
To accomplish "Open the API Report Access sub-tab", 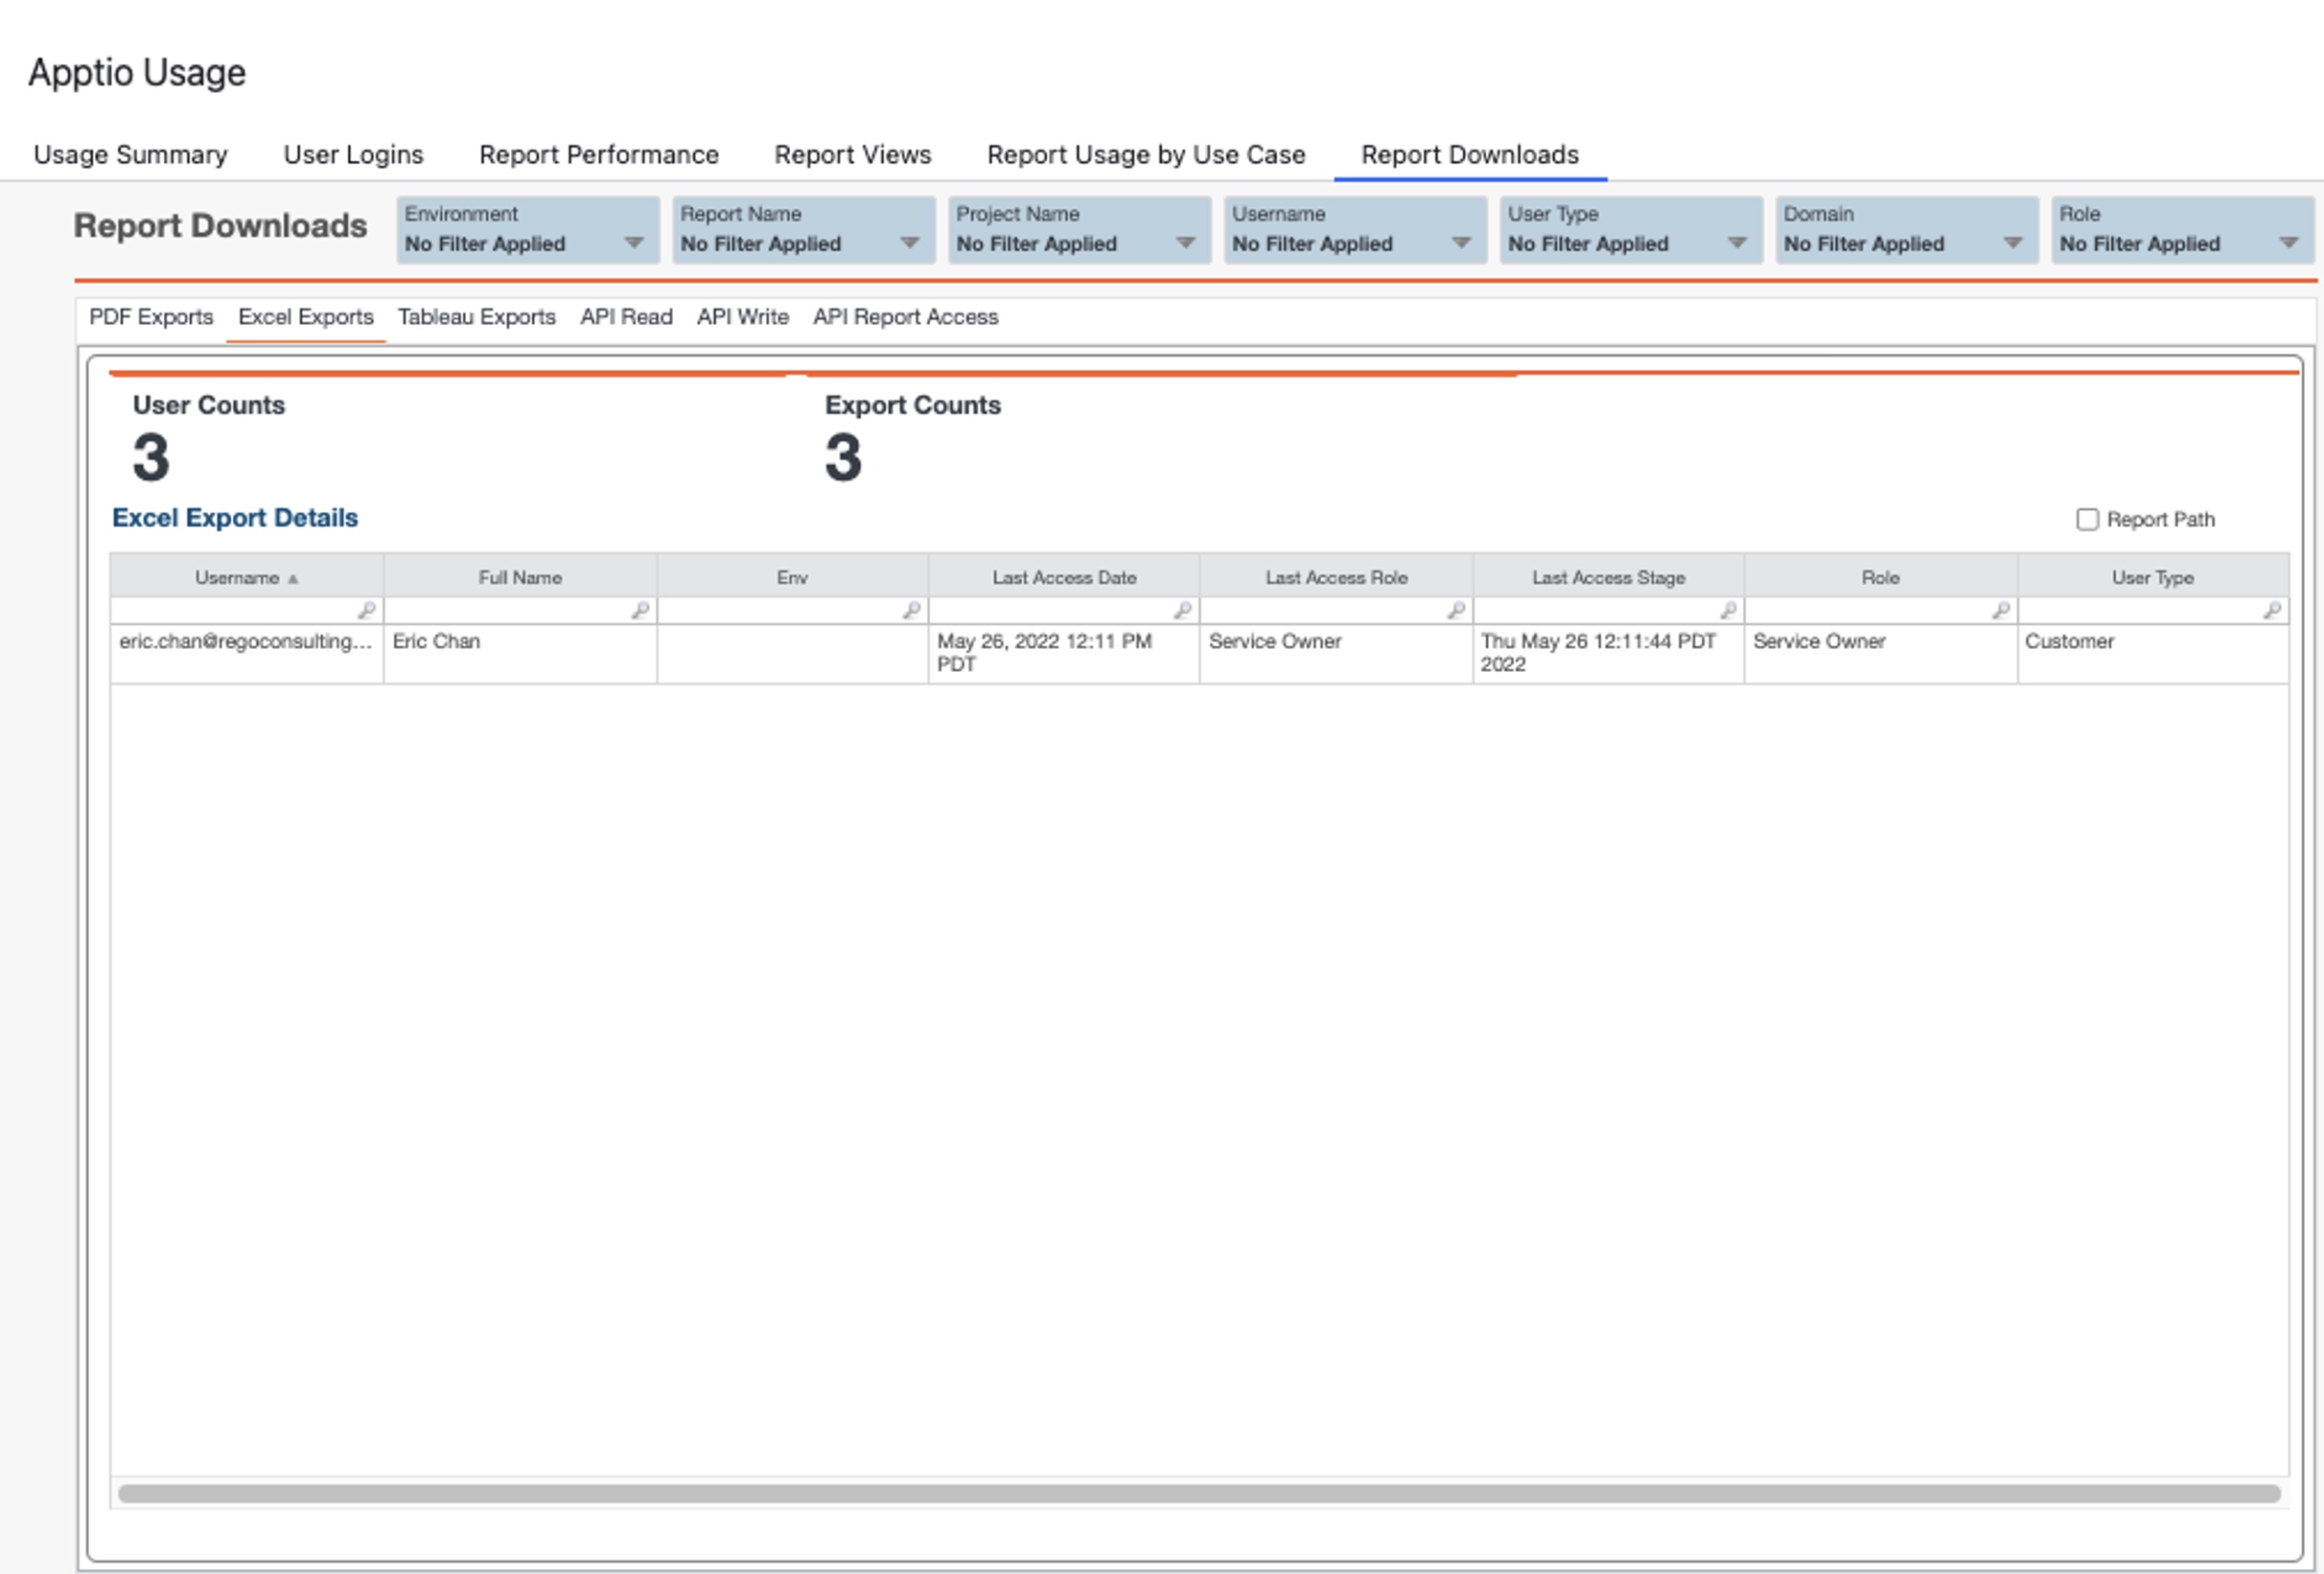I will pos(906,317).
